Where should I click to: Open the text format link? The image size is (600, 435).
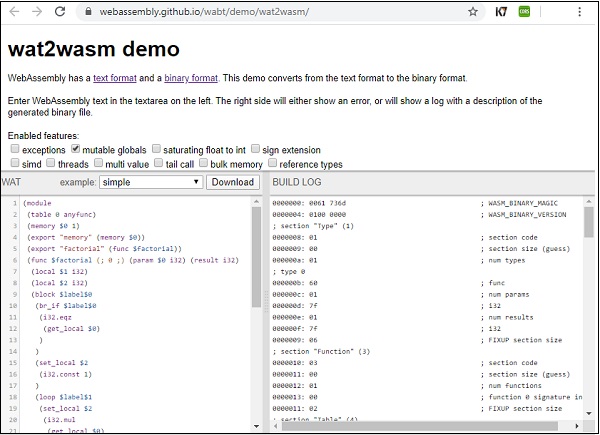pos(115,78)
